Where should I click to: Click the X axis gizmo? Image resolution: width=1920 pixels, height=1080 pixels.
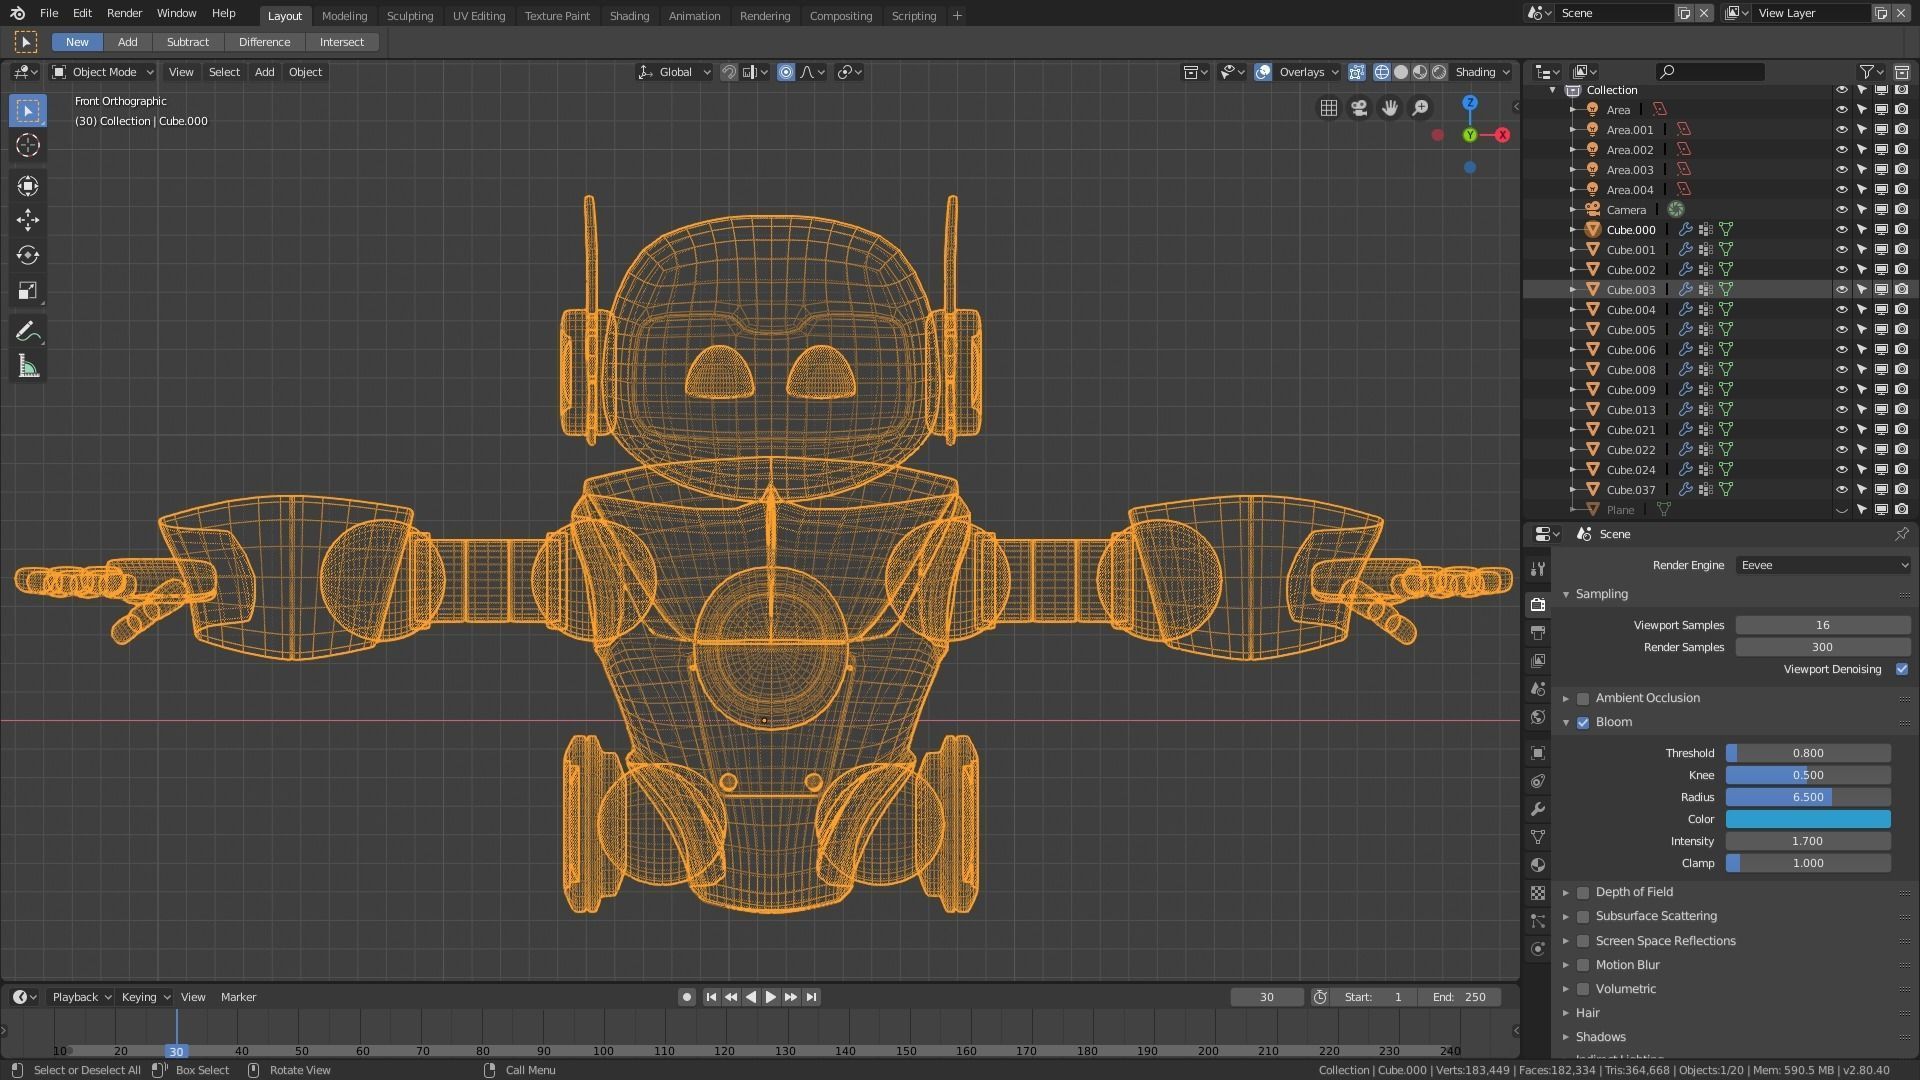pyautogui.click(x=1502, y=135)
